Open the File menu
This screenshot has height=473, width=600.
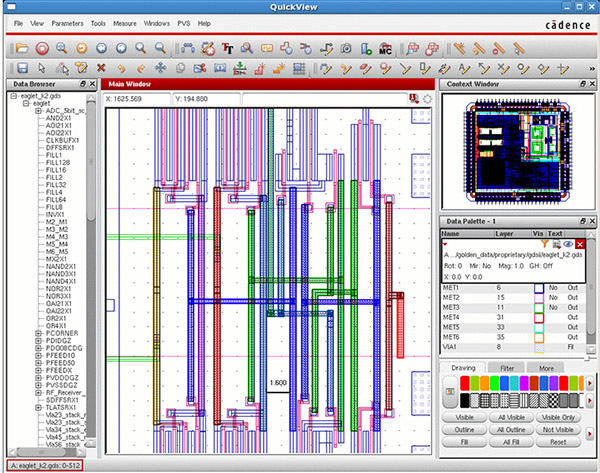18,24
